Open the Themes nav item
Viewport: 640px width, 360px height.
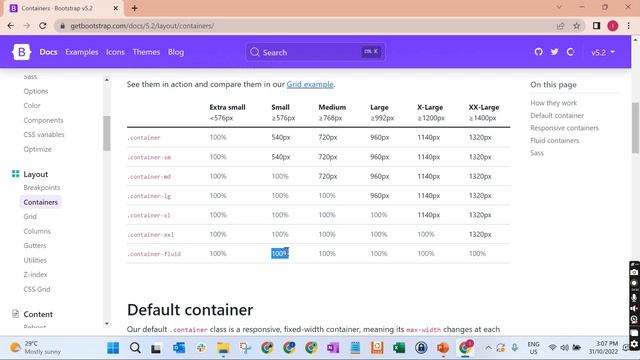pos(146,52)
